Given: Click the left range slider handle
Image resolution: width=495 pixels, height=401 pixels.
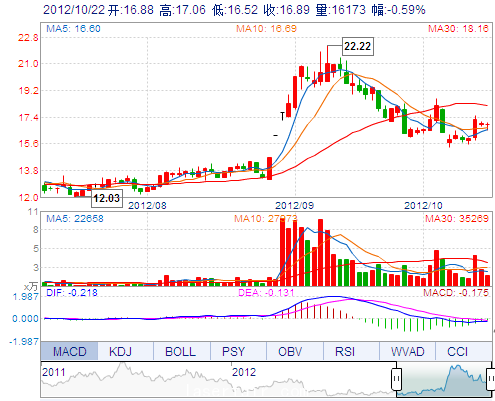Looking at the screenshot, I should coord(397,379).
